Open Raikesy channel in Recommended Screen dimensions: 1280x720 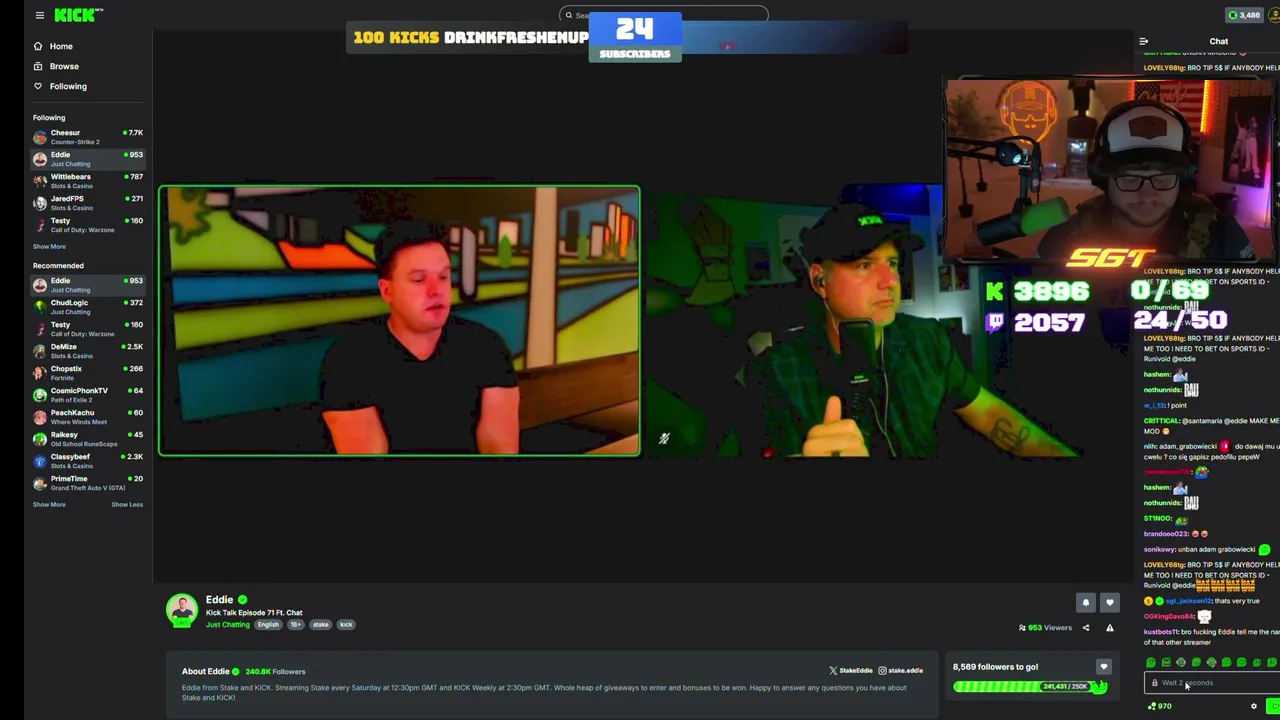pos(88,439)
